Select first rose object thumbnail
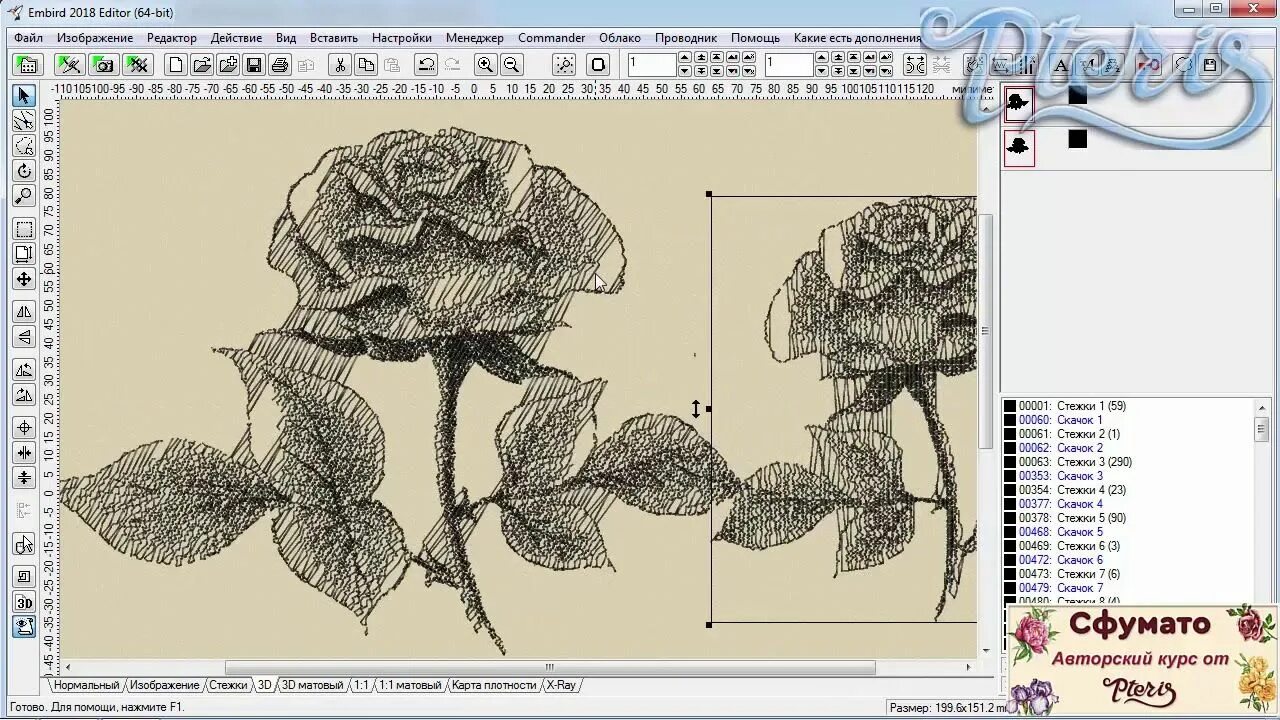 (1019, 103)
